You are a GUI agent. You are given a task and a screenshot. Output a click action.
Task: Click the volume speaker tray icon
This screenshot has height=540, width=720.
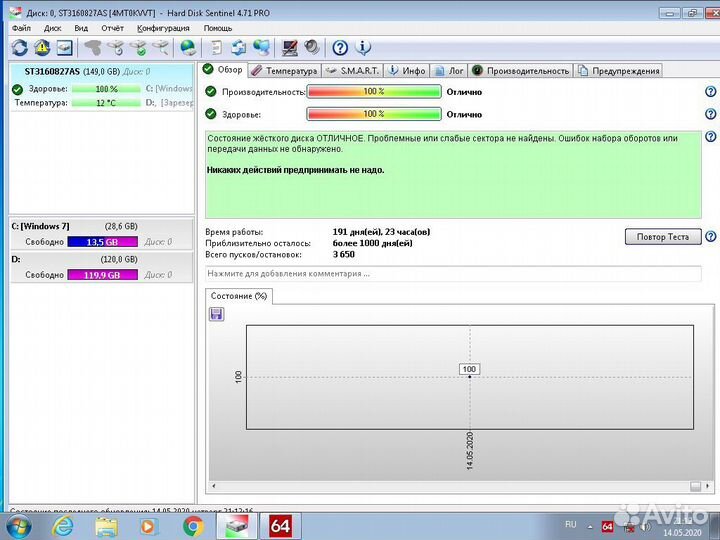point(646,527)
